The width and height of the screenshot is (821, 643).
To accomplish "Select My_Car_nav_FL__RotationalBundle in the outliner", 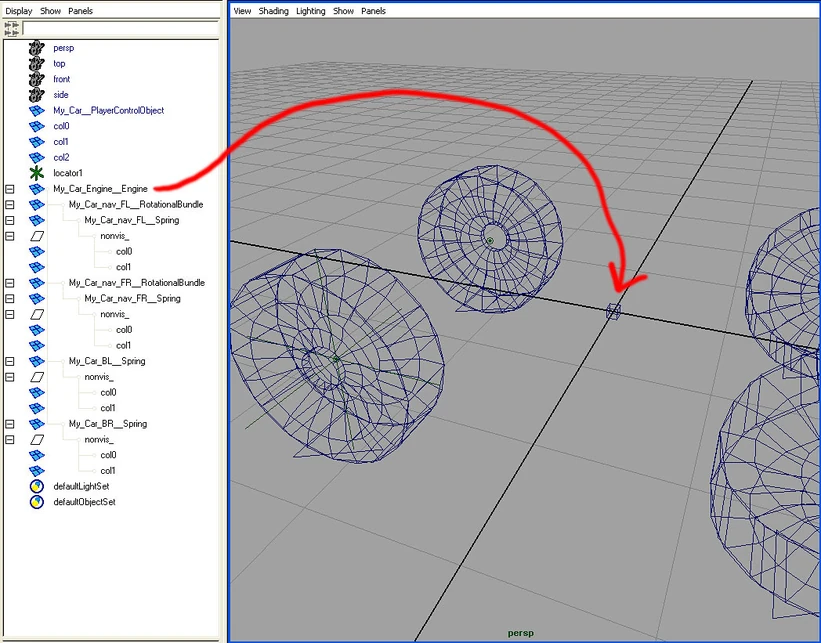I will tap(136, 204).
